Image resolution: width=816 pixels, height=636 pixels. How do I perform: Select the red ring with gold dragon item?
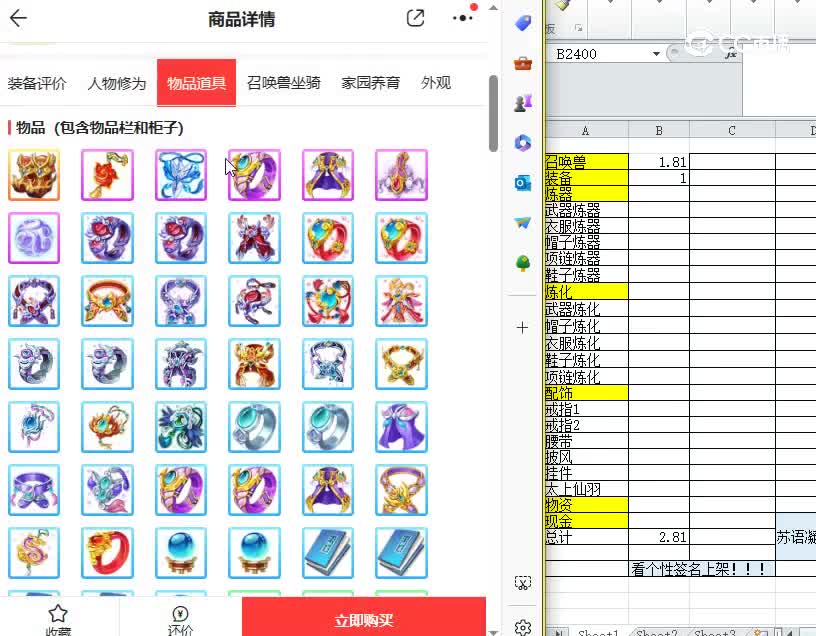tap(107, 553)
